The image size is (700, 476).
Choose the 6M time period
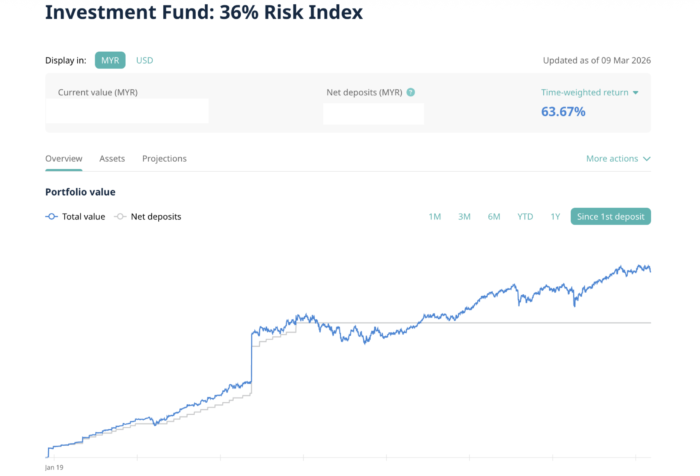click(494, 216)
